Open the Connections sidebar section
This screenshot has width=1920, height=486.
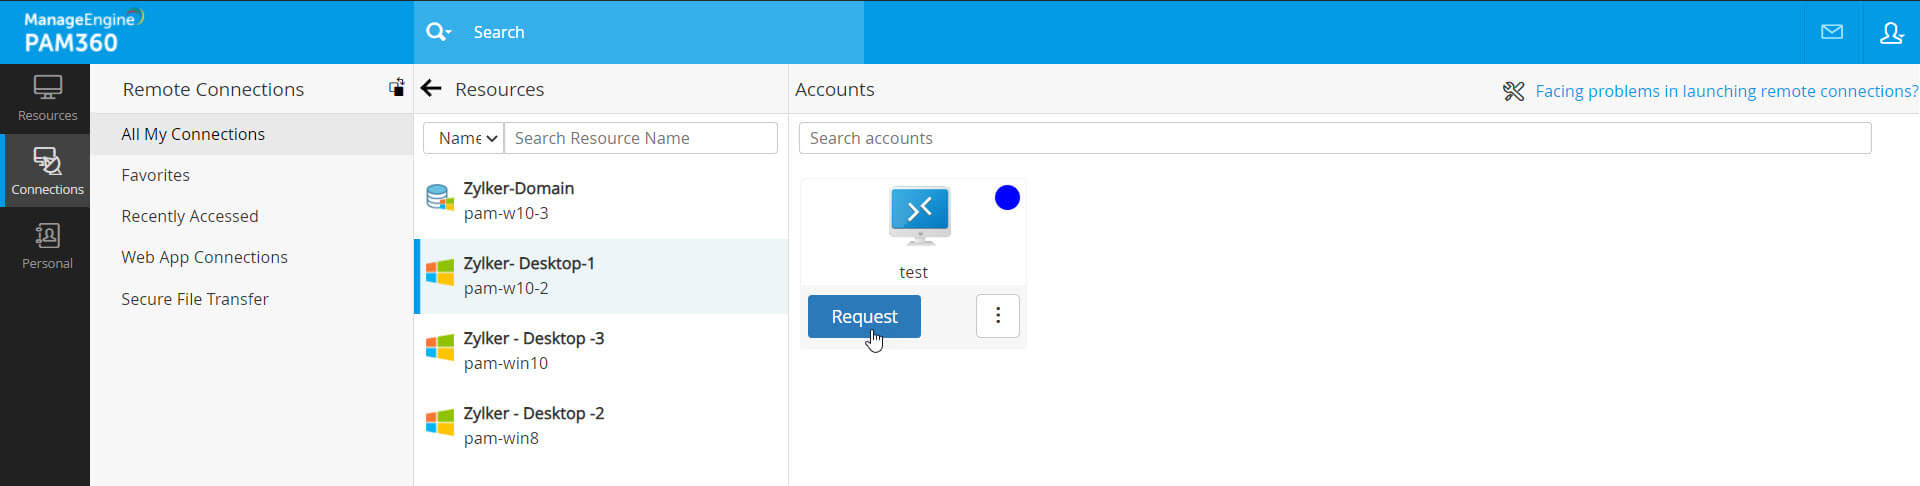tap(46, 171)
